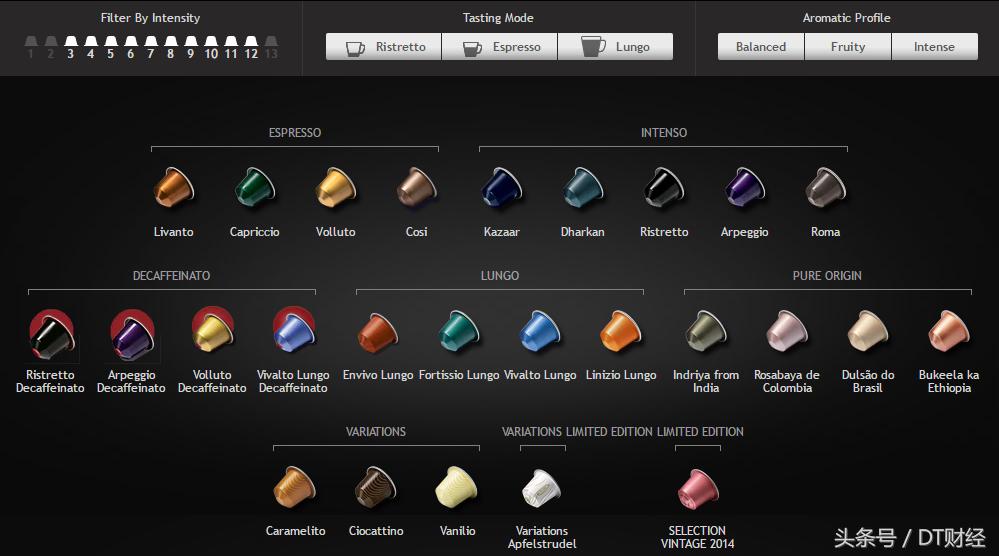
Task: Click the Vanilio capsule icon
Action: tap(456, 487)
